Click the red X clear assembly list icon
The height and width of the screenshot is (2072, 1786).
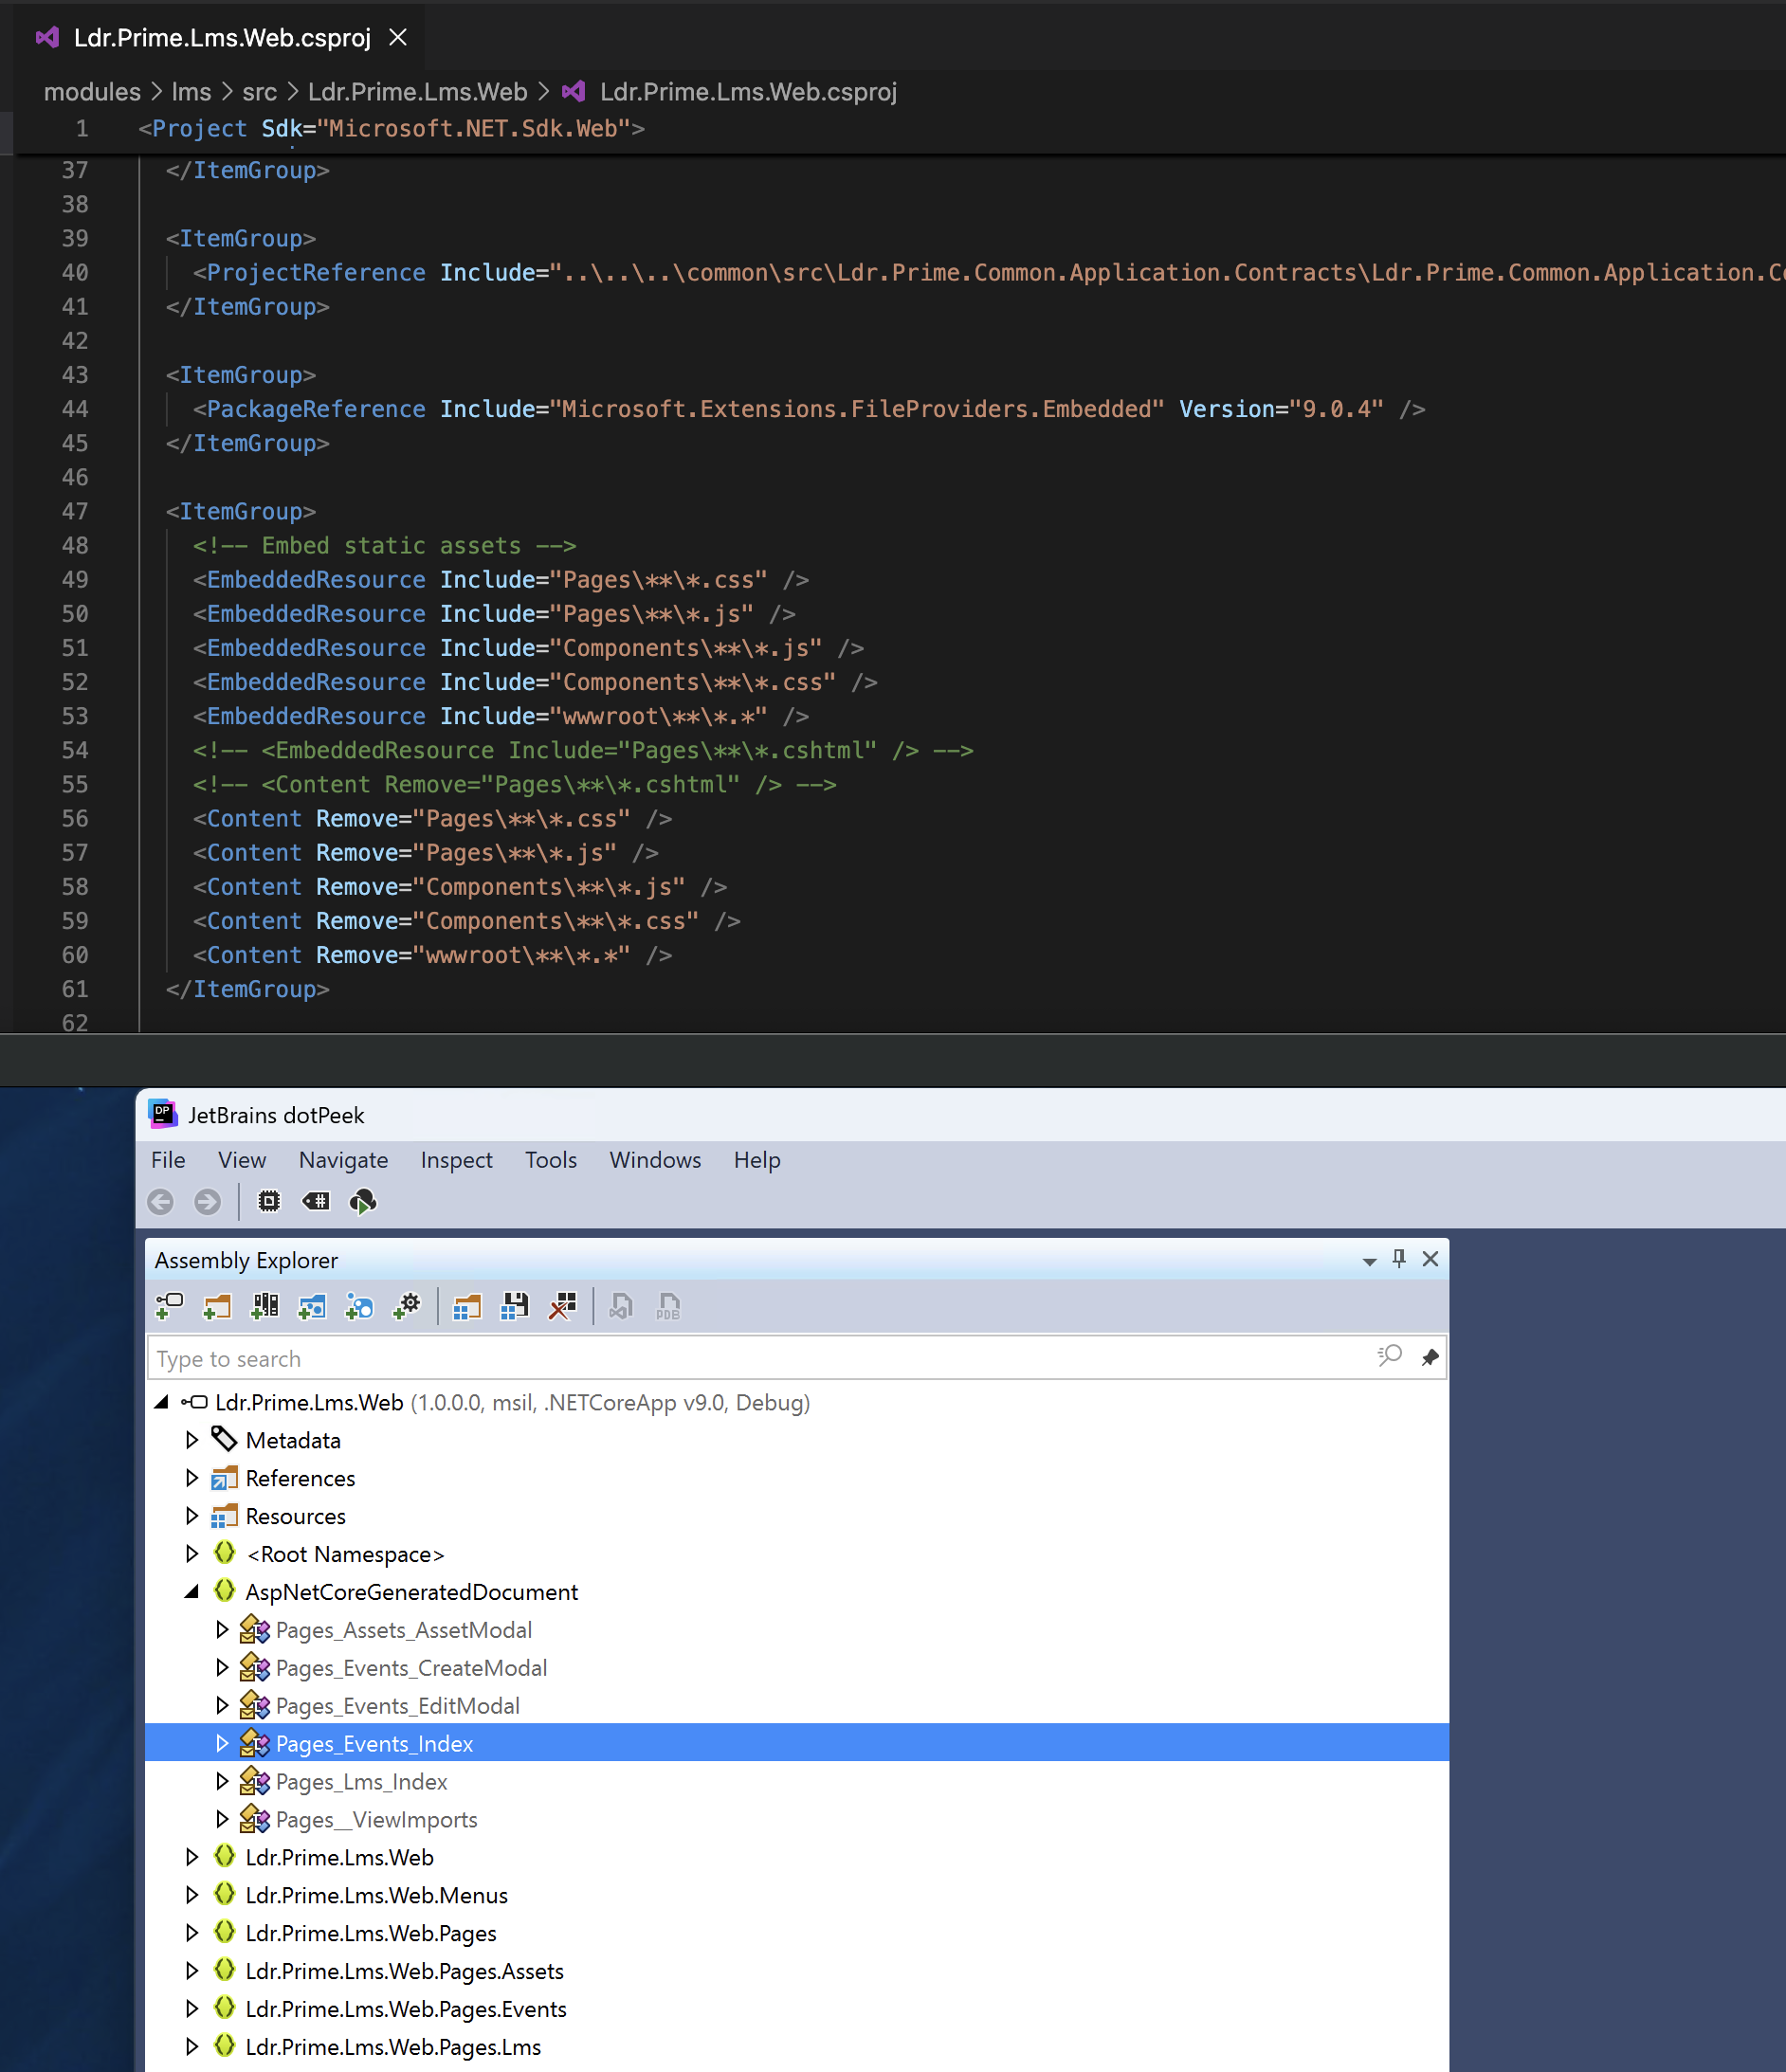(563, 1305)
